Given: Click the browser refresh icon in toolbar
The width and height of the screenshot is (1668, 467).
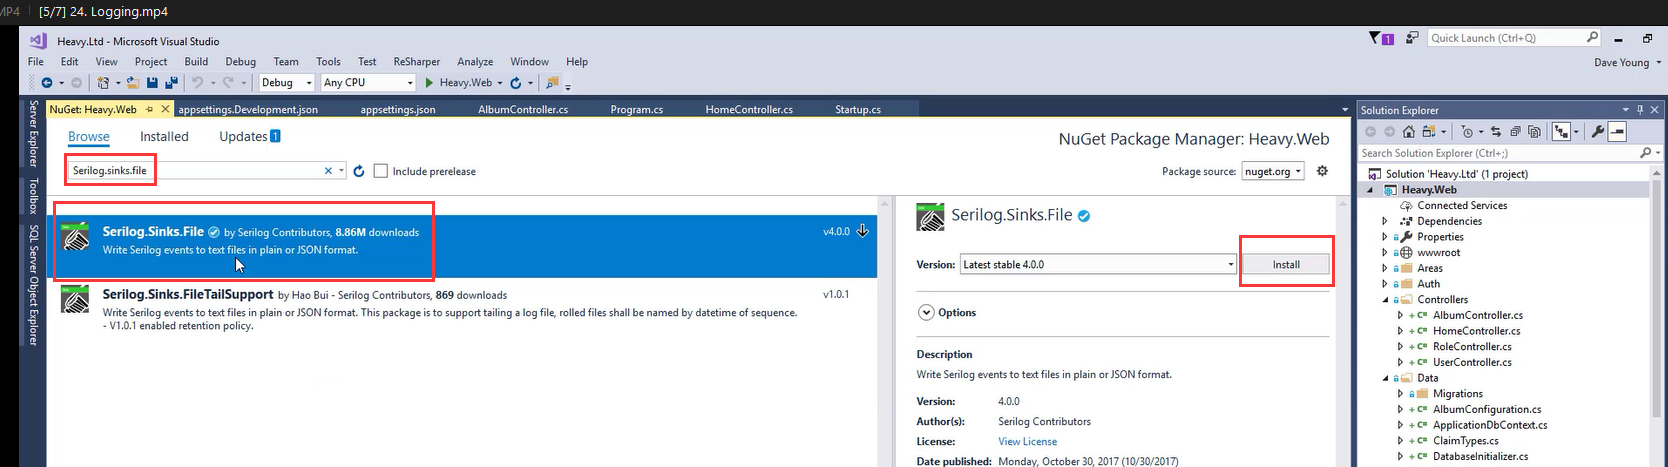Looking at the screenshot, I should point(516,83).
